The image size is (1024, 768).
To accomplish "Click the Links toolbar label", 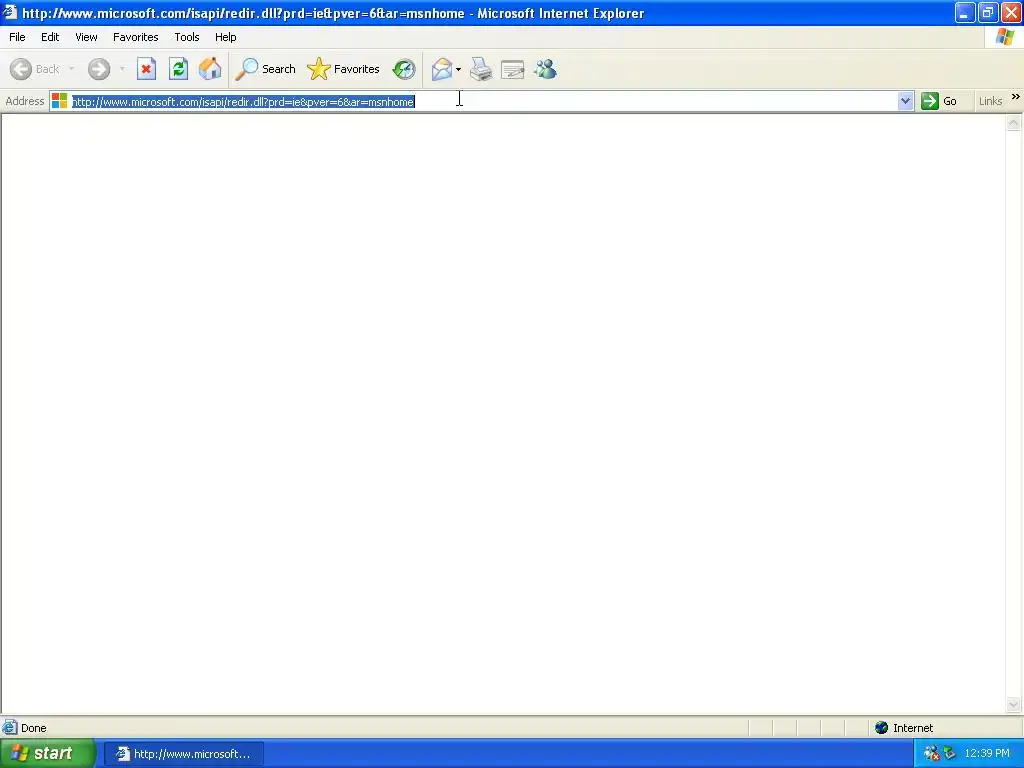I will (990, 101).
